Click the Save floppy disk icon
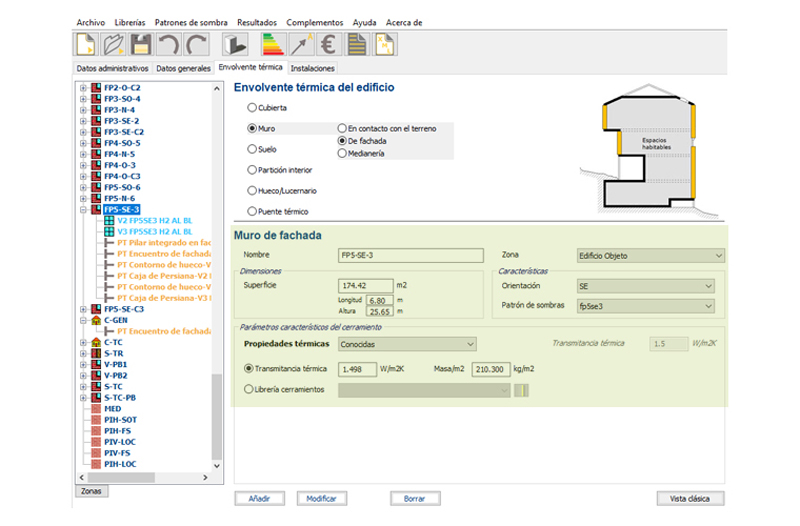Screen dimensions: 800x526 pos(141,44)
